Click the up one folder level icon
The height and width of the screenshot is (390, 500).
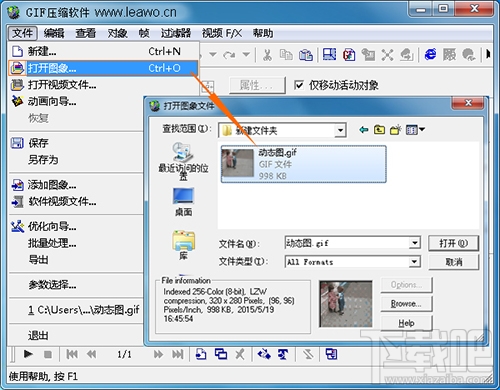pos(379,130)
